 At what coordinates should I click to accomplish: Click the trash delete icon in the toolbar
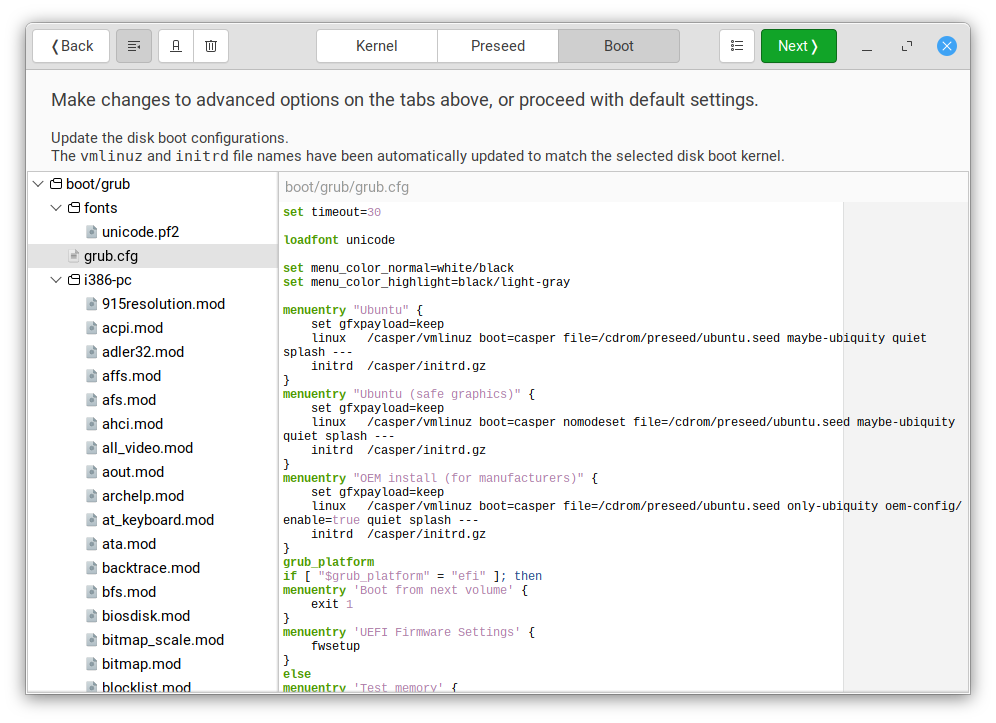pyautogui.click(x=211, y=45)
